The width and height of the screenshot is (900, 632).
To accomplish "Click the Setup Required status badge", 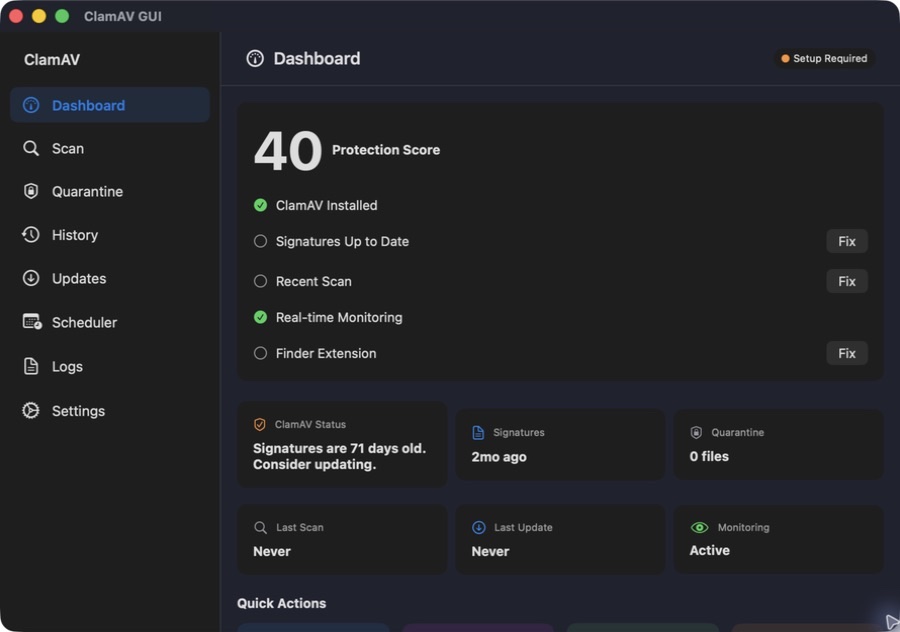I will tap(824, 59).
